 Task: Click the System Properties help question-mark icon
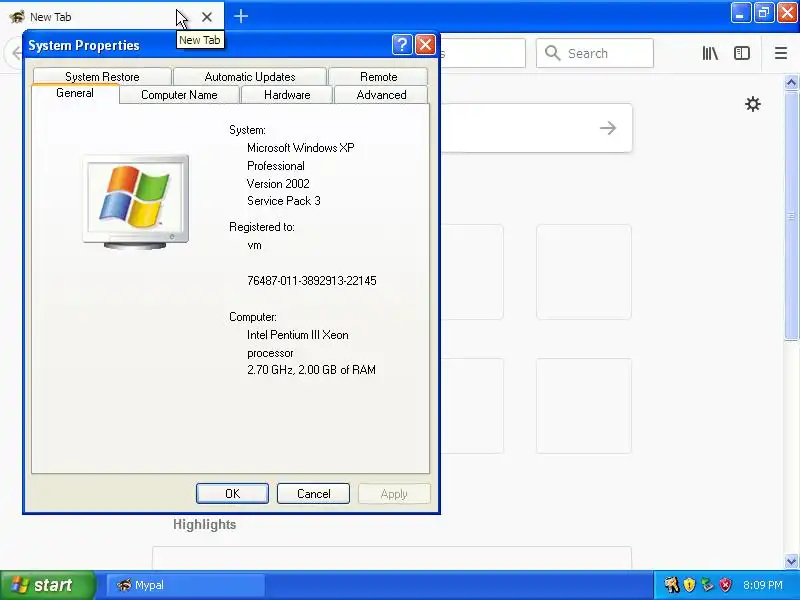(x=402, y=45)
